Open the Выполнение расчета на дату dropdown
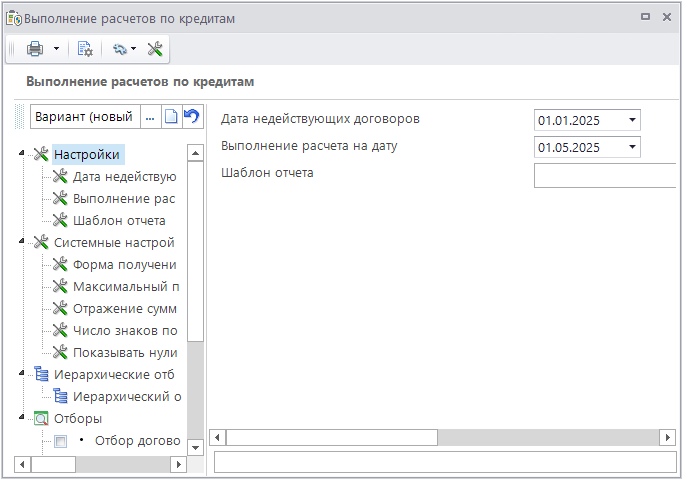The image size is (683, 481). [x=632, y=147]
